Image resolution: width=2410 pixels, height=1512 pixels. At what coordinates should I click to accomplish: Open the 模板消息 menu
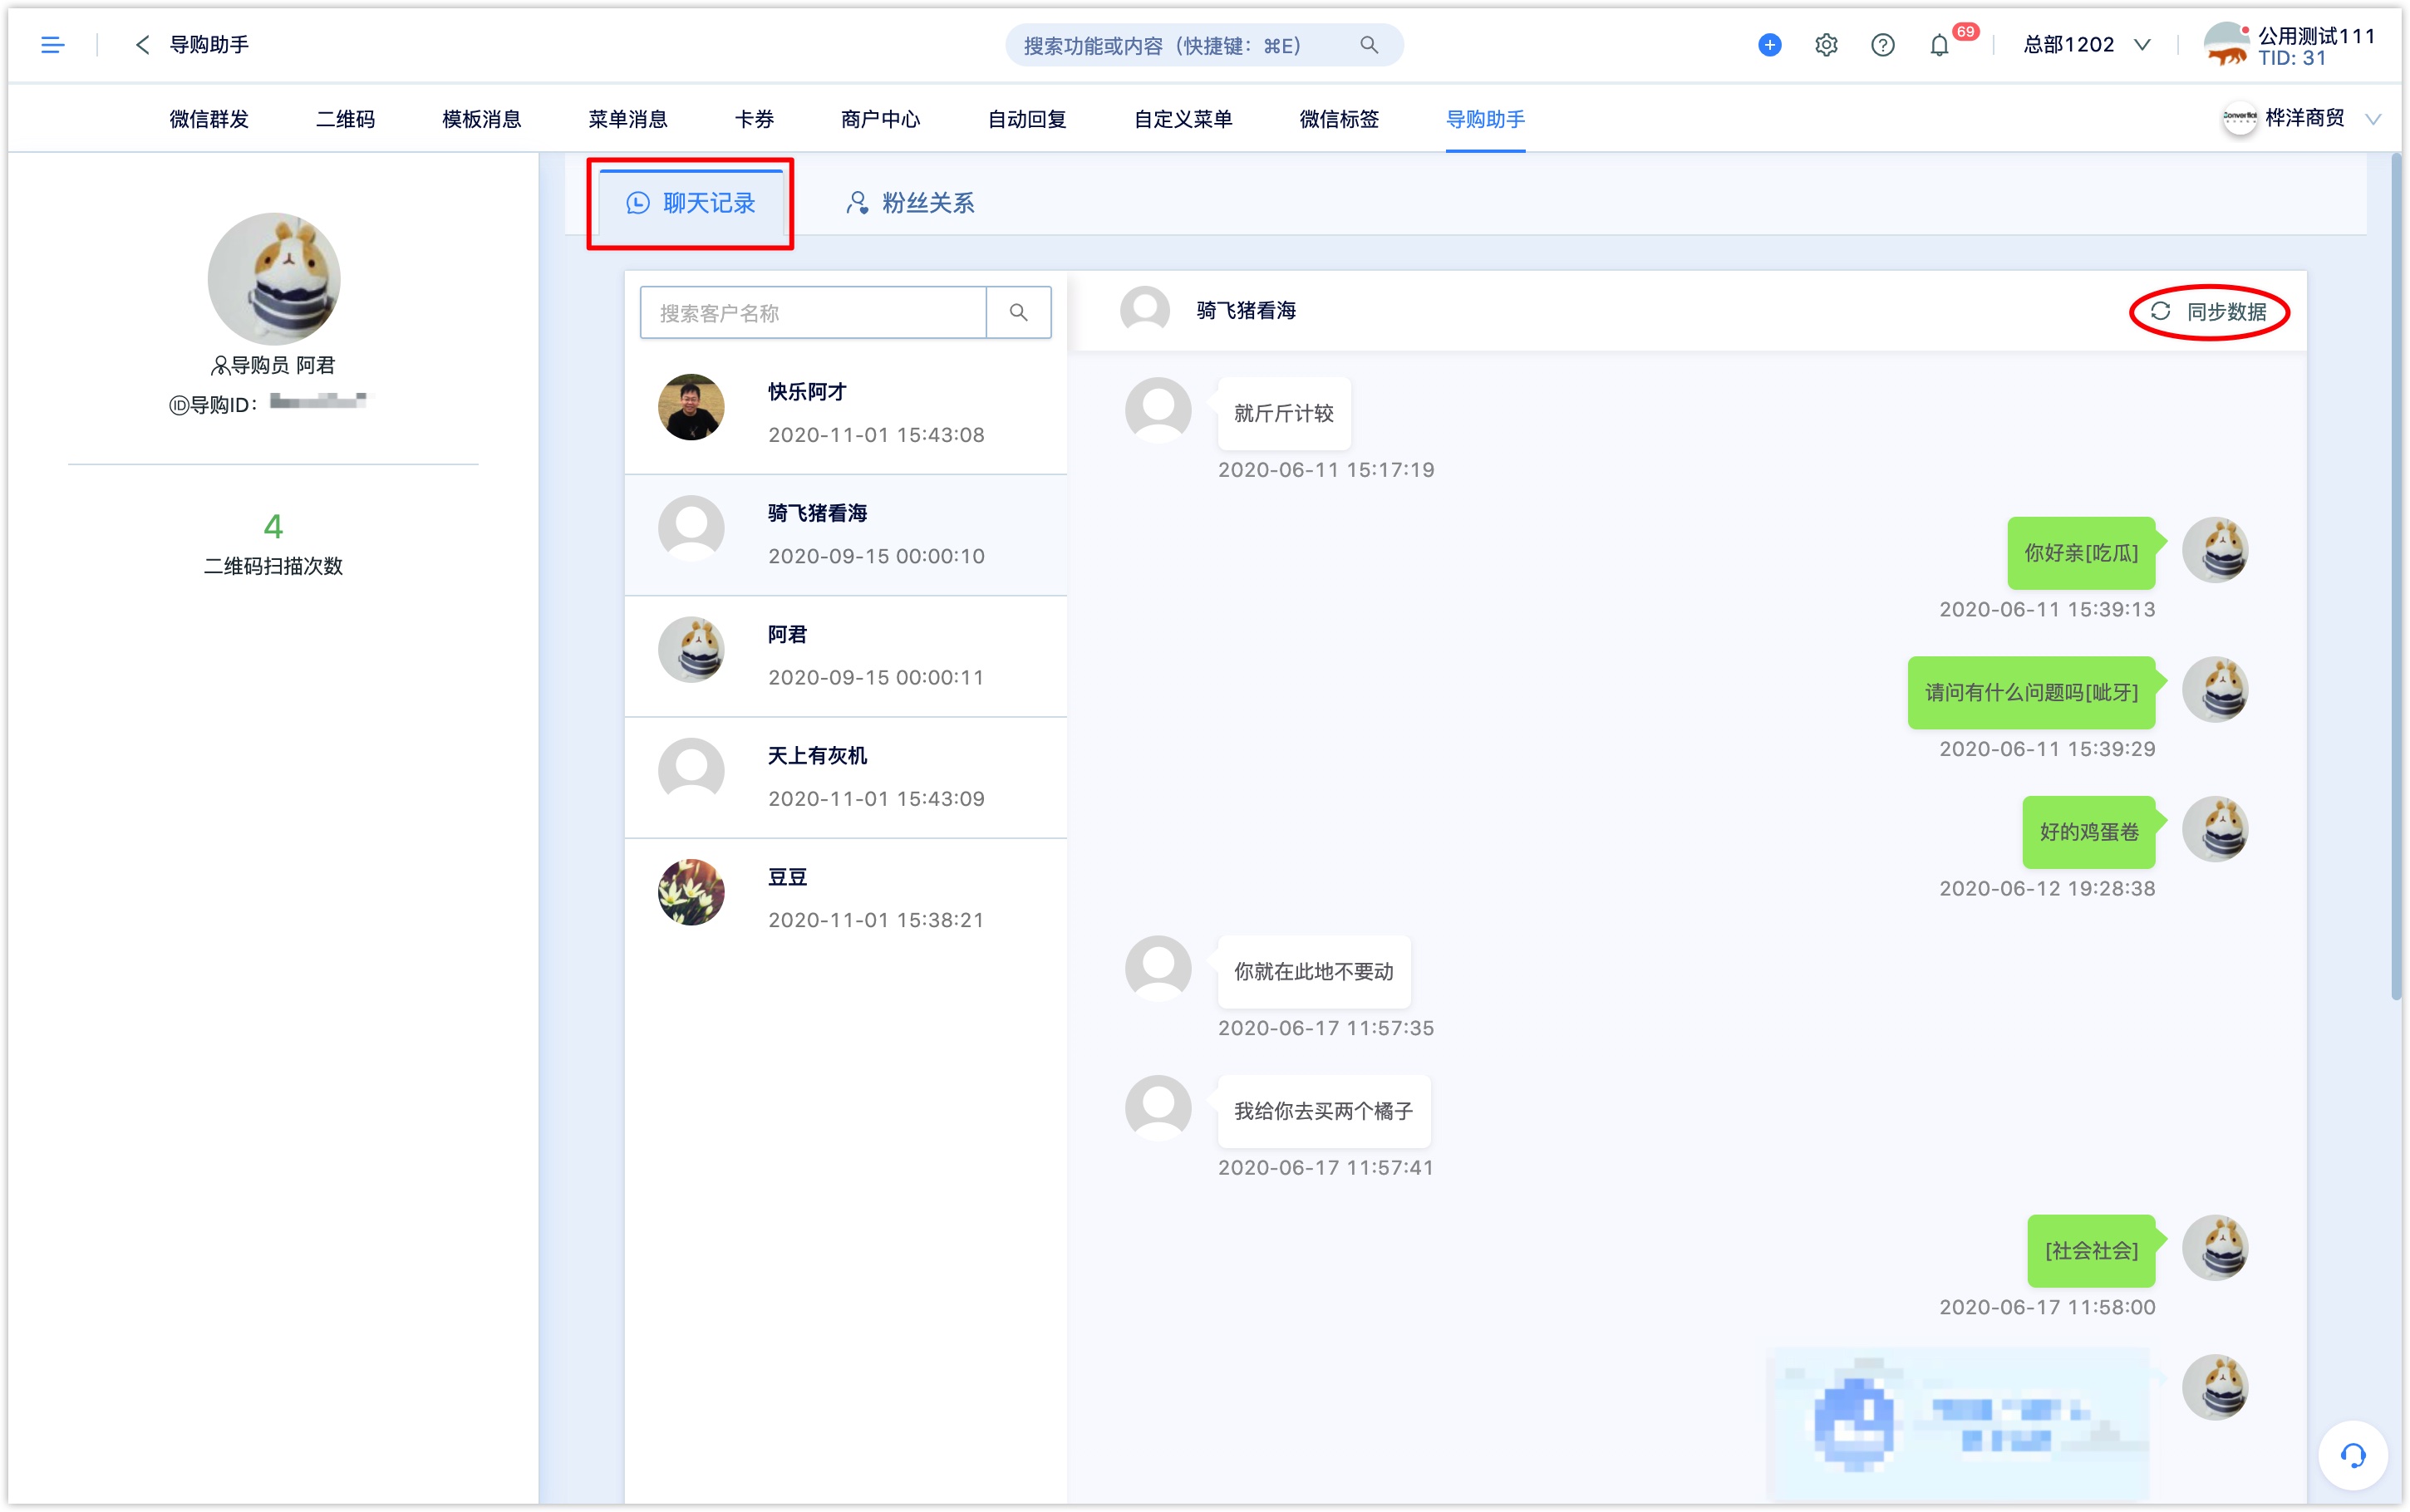pos(481,119)
